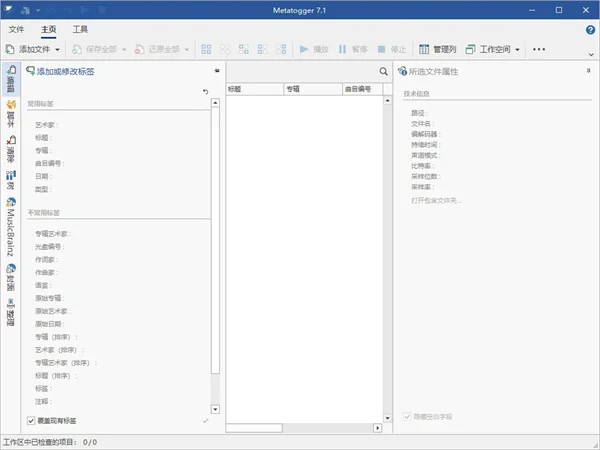Click the 日期 field label
The height and width of the screenshot is (450, 600).
[x=43, y=176]
